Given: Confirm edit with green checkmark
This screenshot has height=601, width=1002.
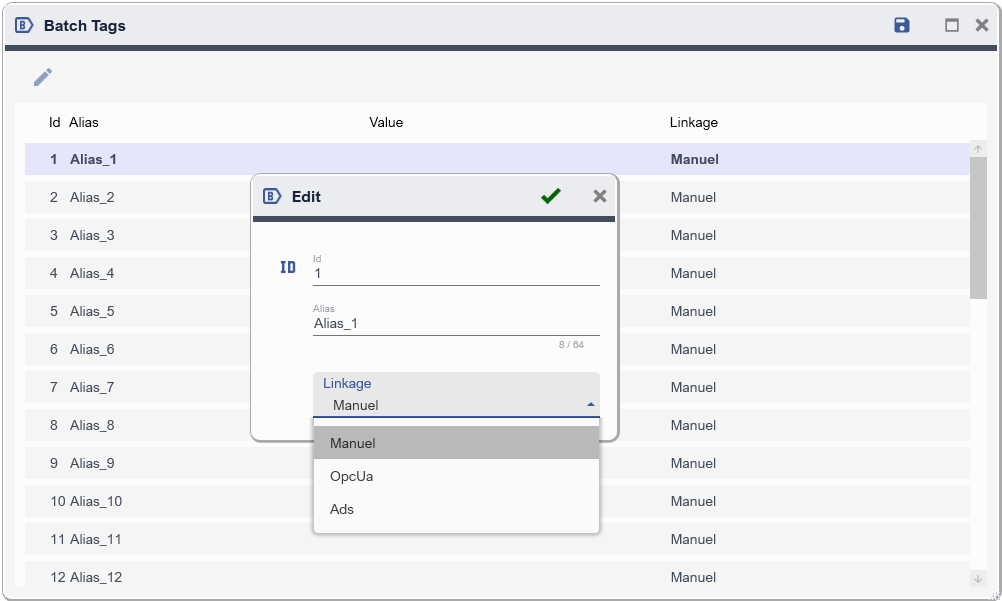Looking at the screenshot, I should click(x=550, y=196).
